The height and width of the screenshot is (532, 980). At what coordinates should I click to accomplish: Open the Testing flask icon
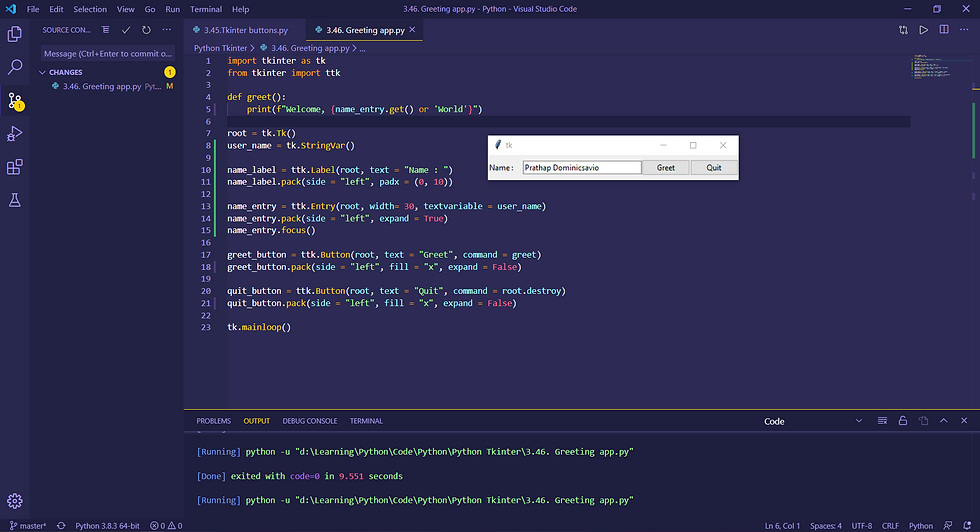[x=14, y=200]
